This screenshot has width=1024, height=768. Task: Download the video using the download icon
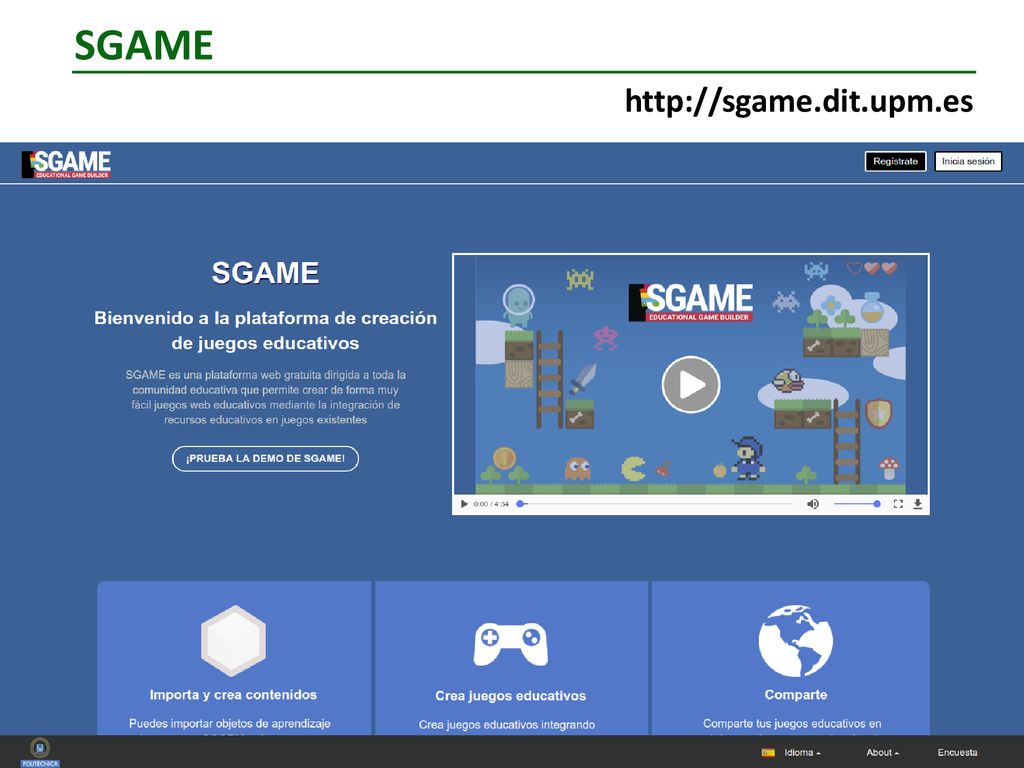[x=918, y=504]
